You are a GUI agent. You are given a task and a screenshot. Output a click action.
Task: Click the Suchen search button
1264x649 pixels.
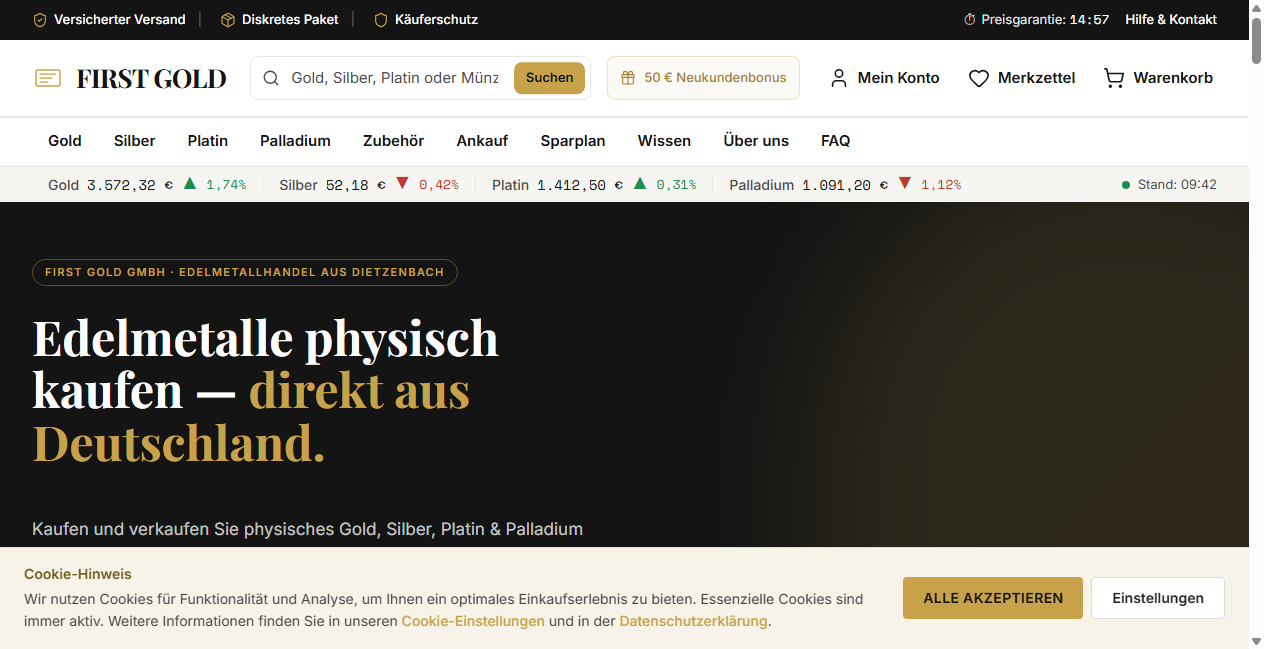pyautogui.click(x=550, y=78)
